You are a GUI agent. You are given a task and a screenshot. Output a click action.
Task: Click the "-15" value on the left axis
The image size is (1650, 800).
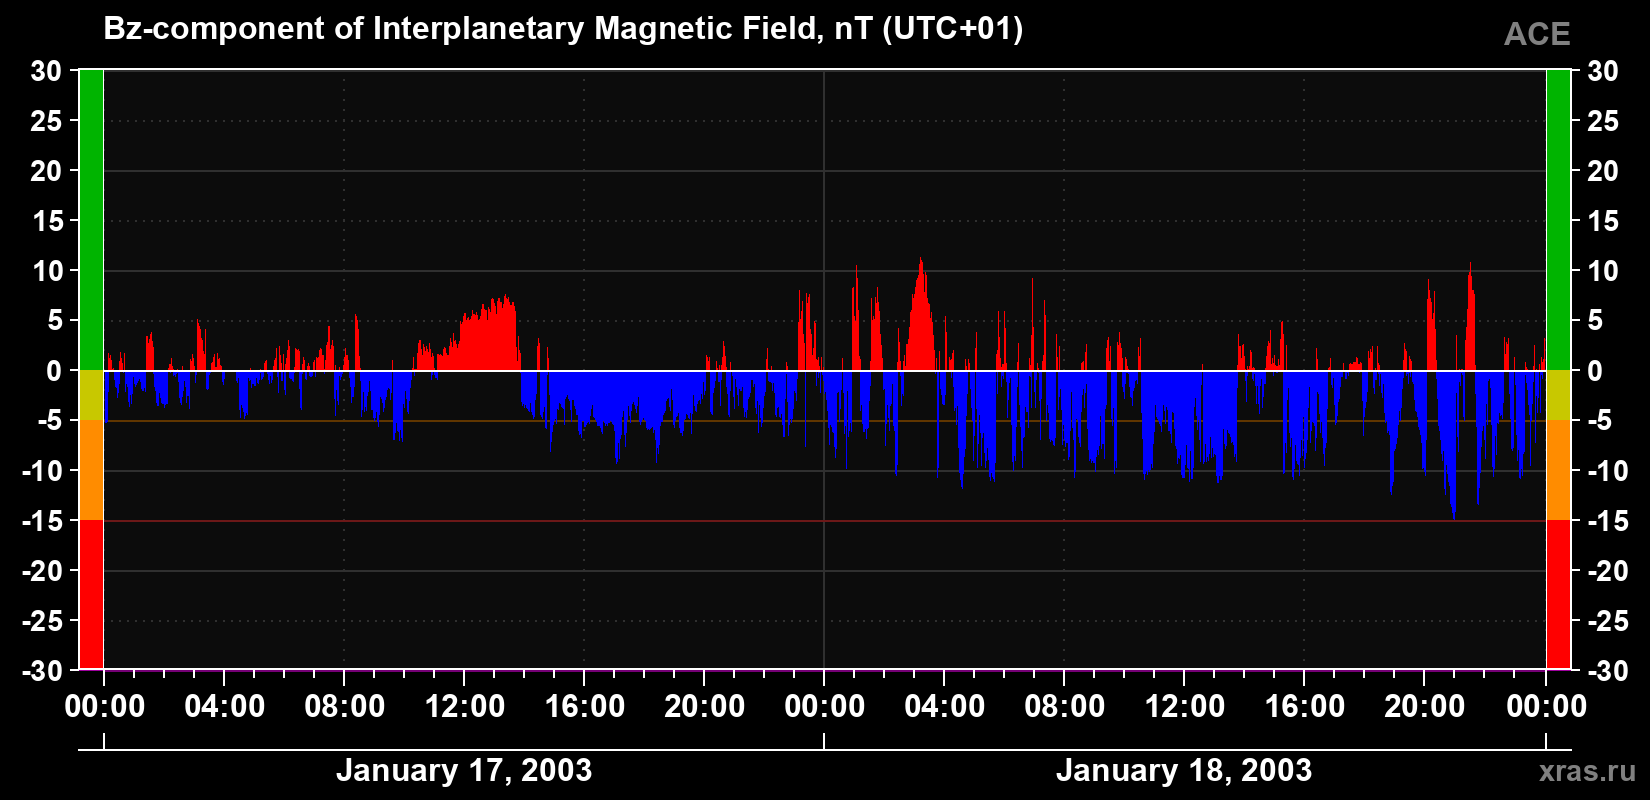click(x=42, y=521)
